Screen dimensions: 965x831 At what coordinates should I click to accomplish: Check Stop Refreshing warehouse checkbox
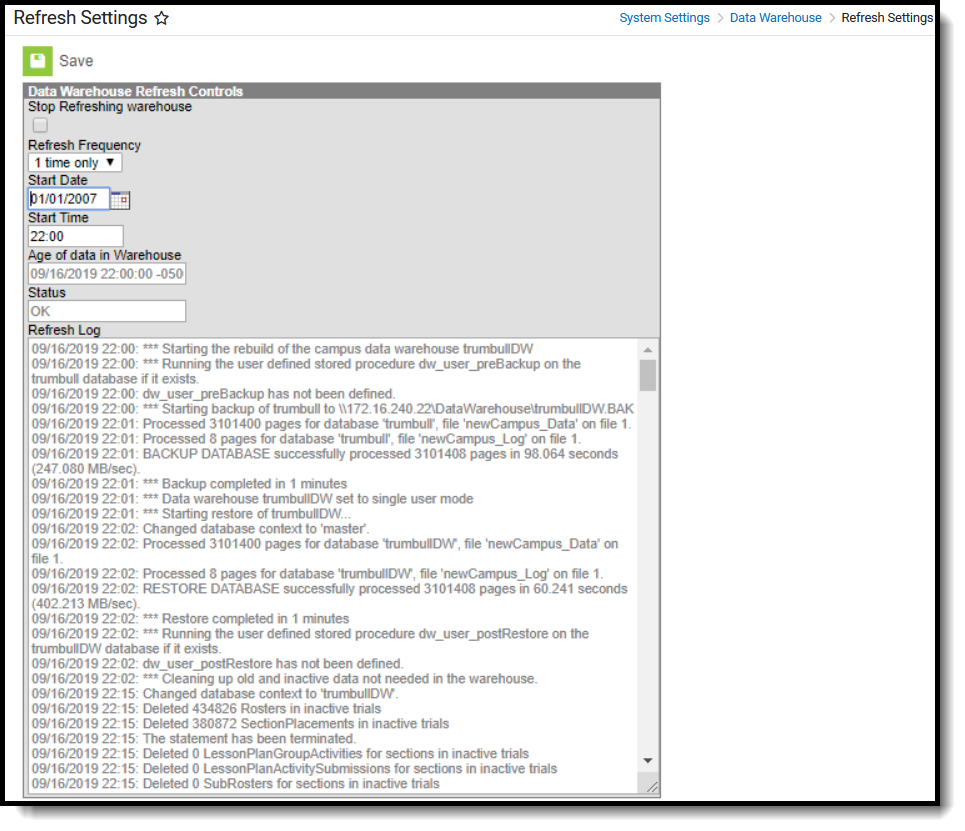click(x=40, y=125)
